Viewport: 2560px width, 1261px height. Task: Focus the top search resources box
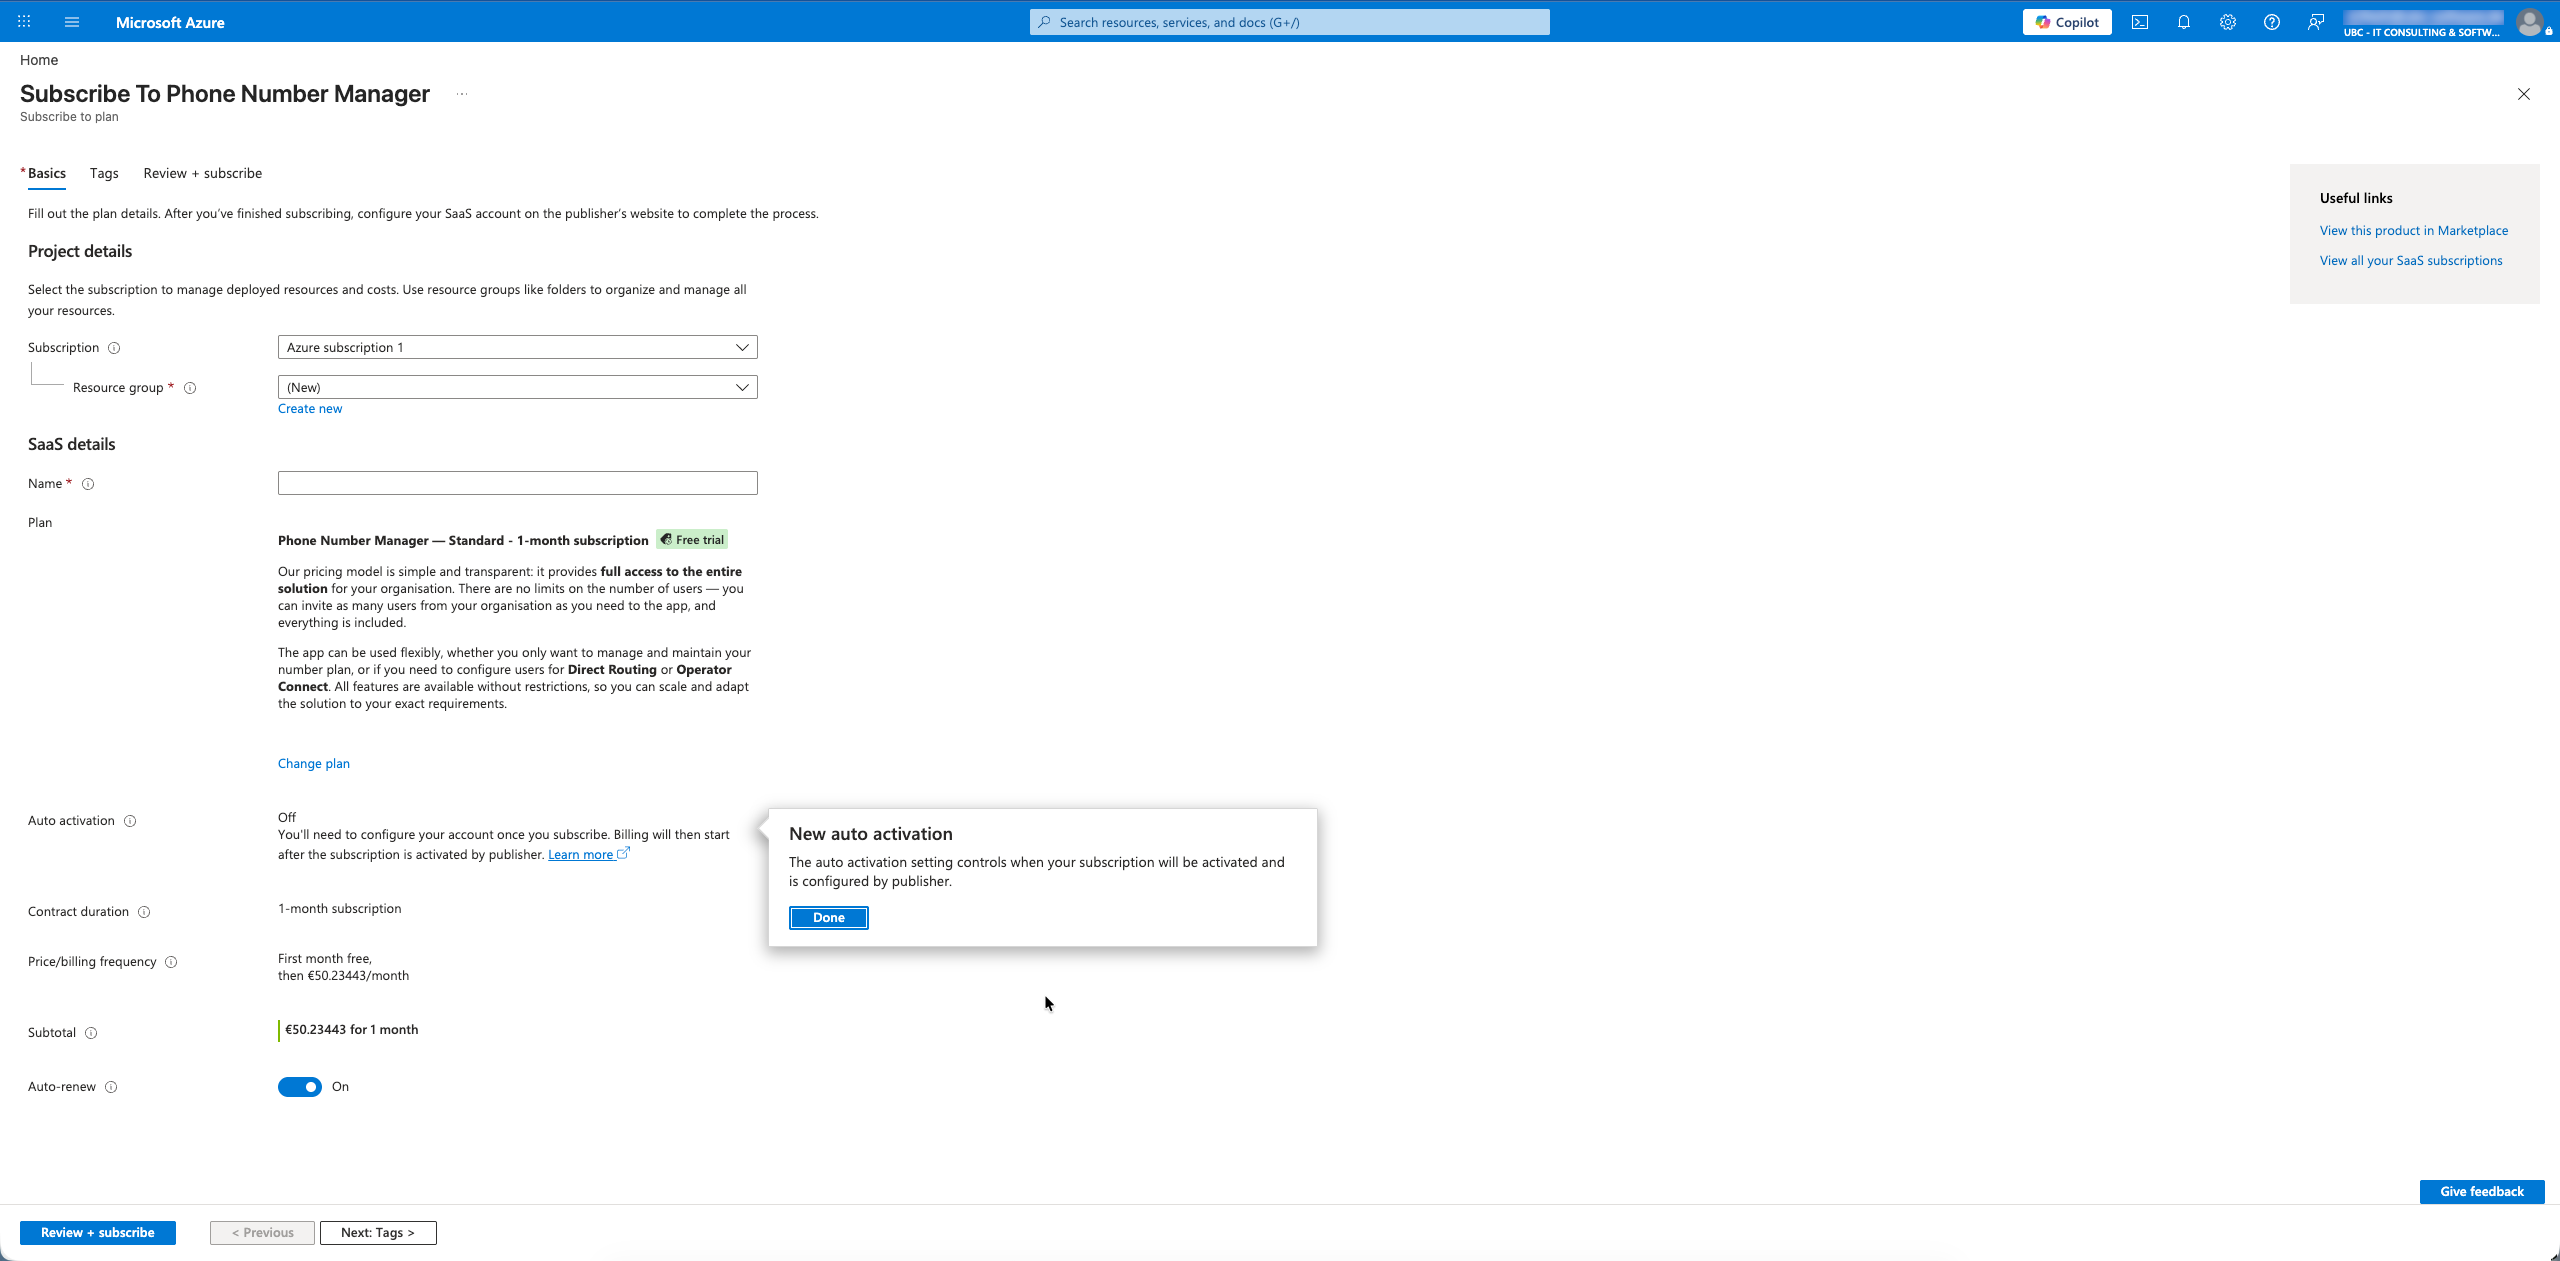pos(1290,22)
